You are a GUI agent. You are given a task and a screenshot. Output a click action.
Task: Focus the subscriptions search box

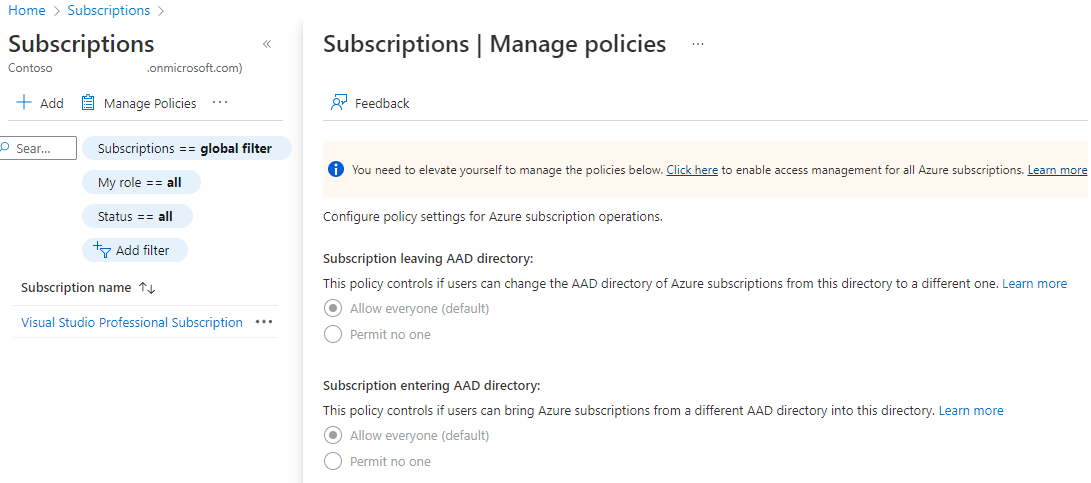tap(38, 148)
